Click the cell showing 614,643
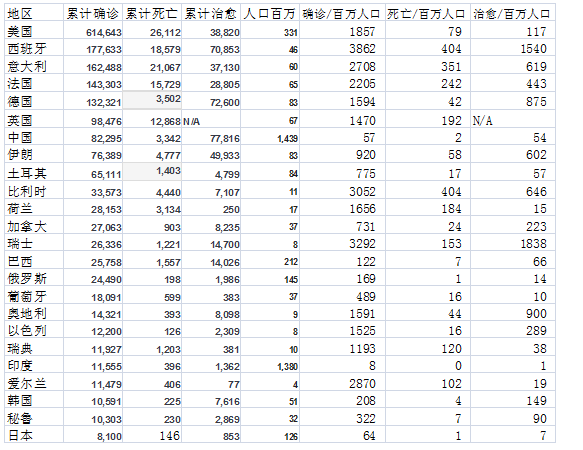Screen dimensions: 583x450 pos(93,30)
